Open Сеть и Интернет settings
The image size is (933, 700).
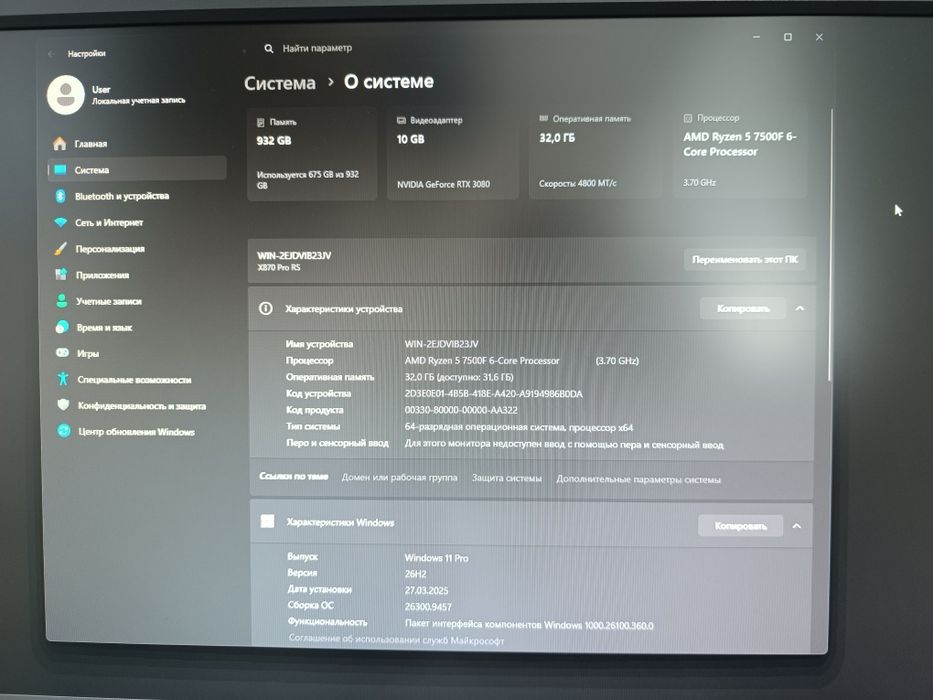coord(137,222)
